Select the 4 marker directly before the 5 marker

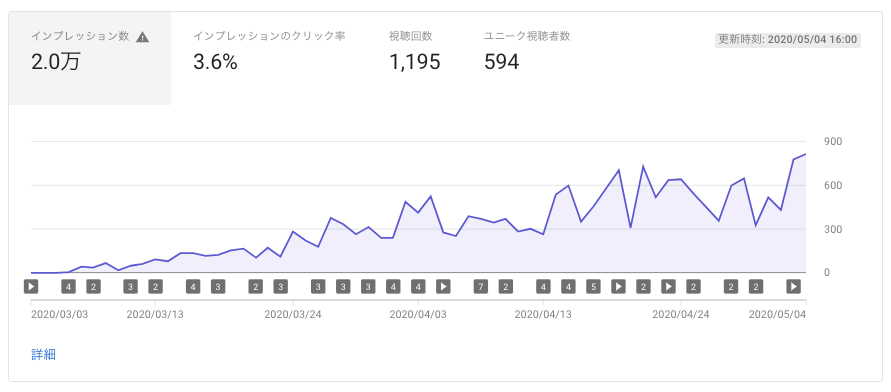(x=568, y=286)
